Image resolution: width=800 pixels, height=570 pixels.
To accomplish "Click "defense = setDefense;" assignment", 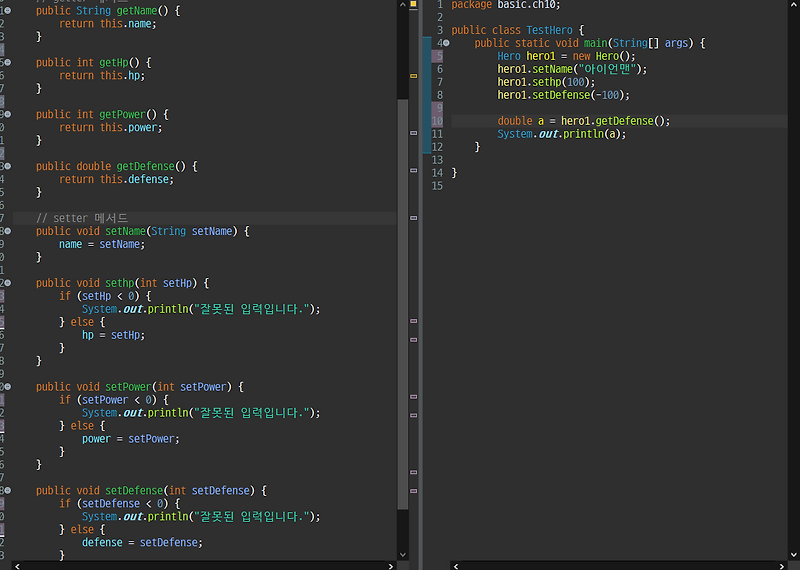I will tap(142, 542).
